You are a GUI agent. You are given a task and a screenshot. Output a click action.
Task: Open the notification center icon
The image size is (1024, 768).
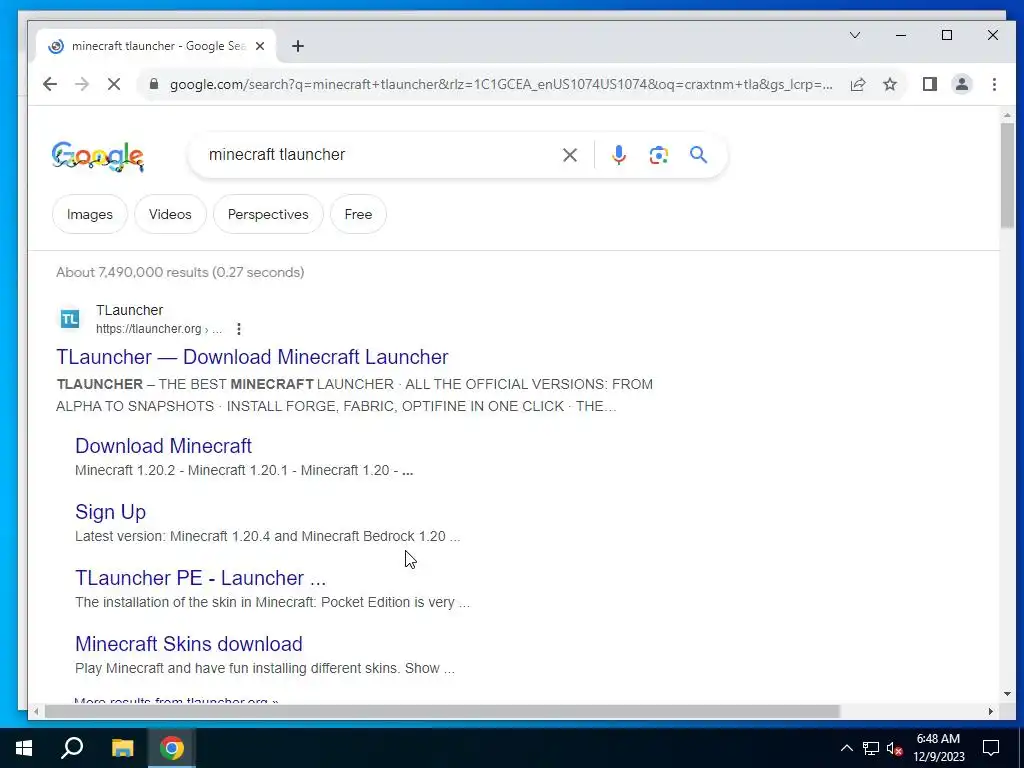click(x=991, y=748)
